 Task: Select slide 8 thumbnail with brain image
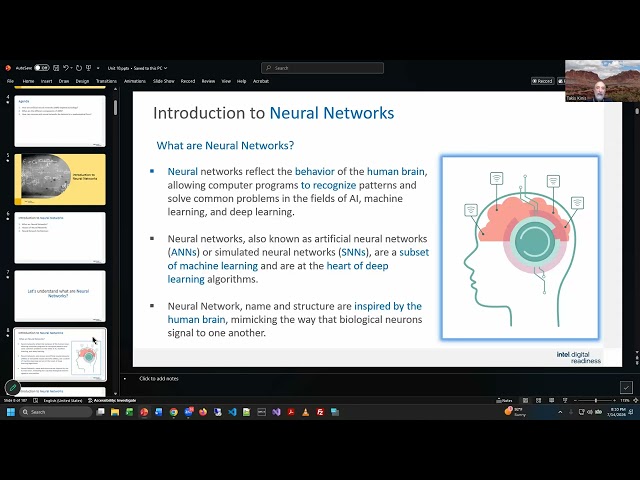pos(60,354)
